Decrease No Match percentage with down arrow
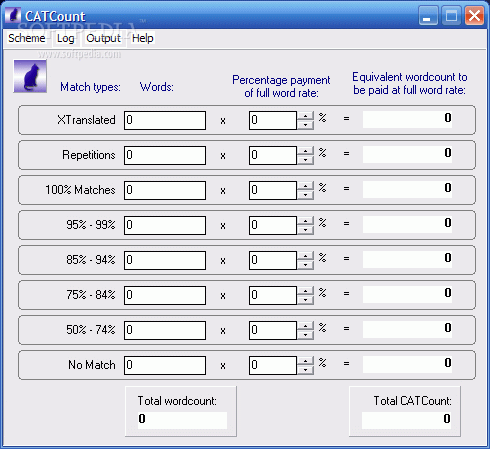This screenshot has width=490, height=449. pos(305,370)
